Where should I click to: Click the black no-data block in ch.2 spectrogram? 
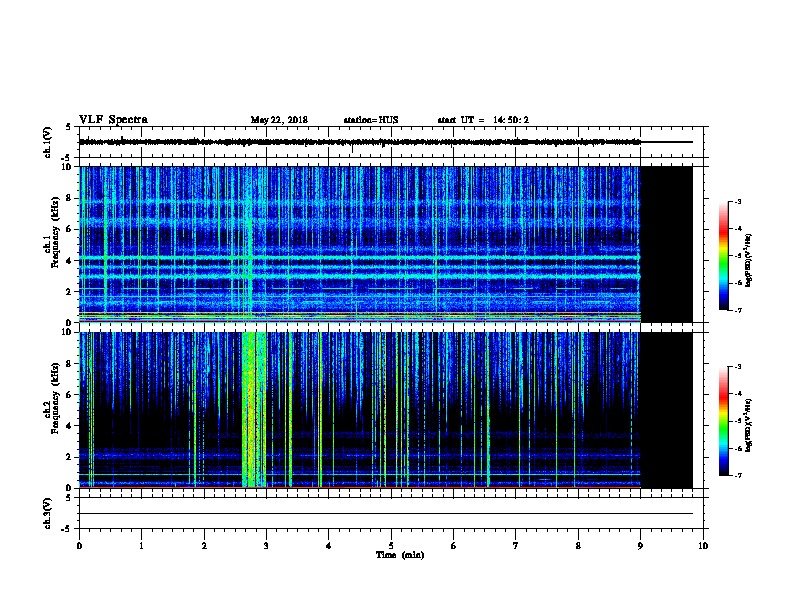click(x=666, y=410)
